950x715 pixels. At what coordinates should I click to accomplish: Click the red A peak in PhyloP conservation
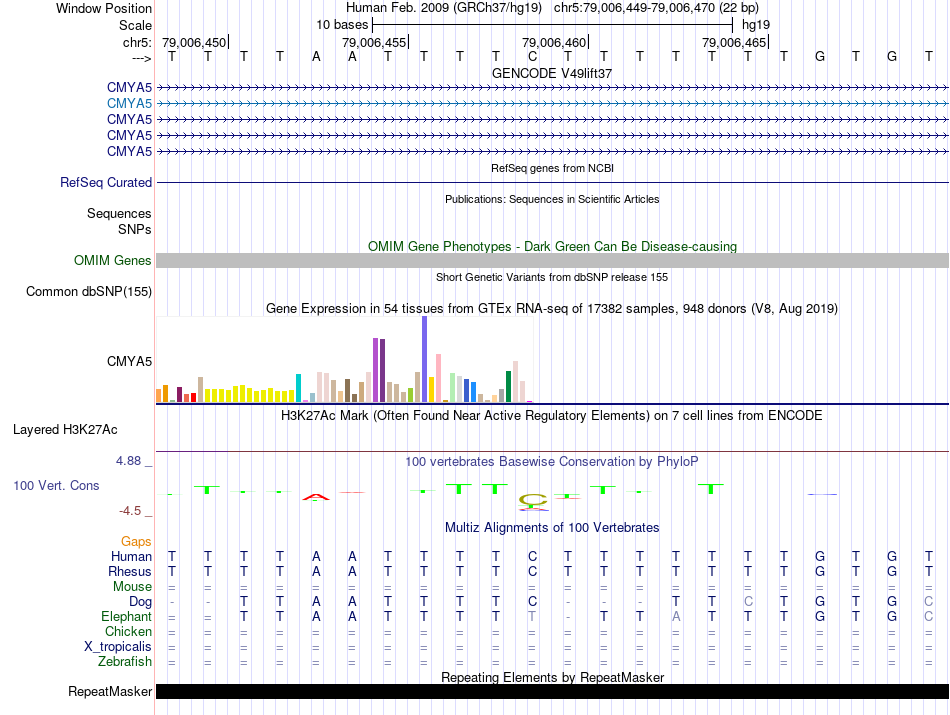pos(316,496)
